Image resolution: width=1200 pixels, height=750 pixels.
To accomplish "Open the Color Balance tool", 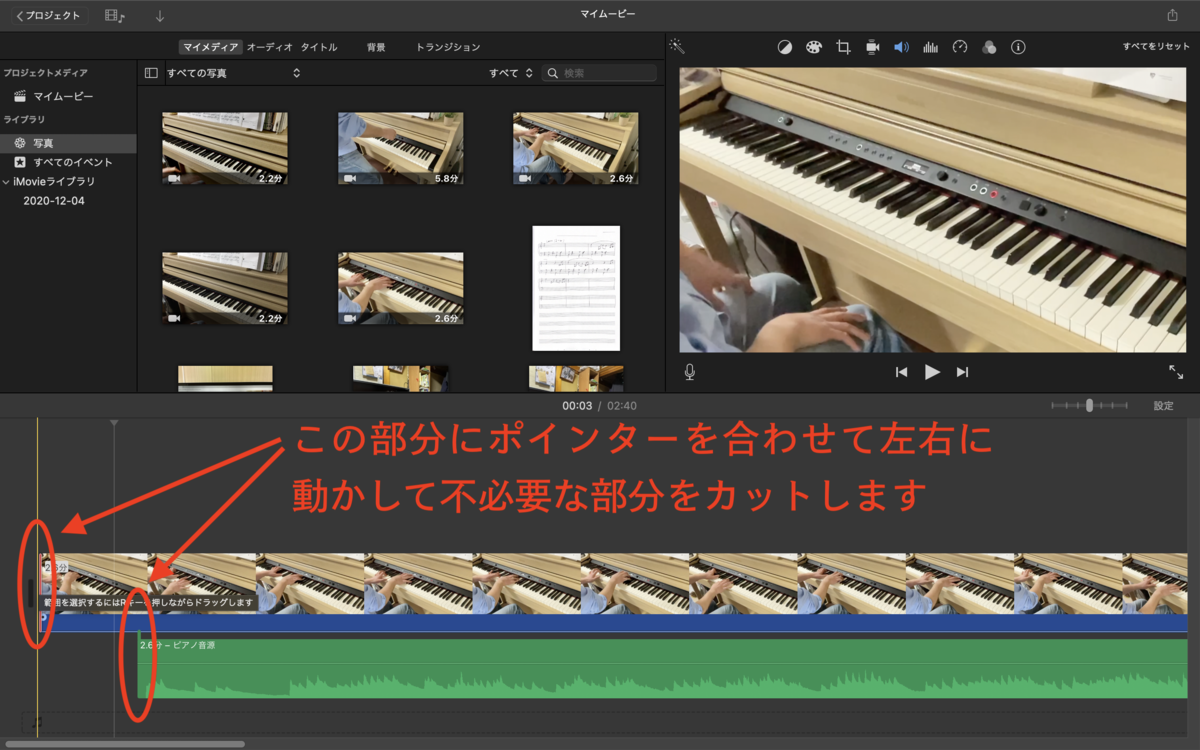I will tap(785, 46).
